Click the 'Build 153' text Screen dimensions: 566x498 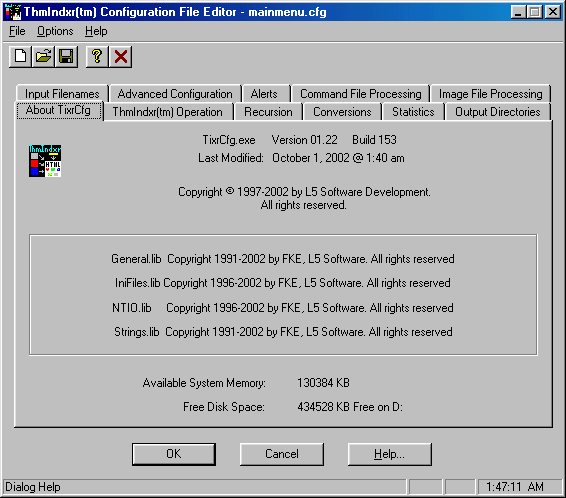point(374,140)
